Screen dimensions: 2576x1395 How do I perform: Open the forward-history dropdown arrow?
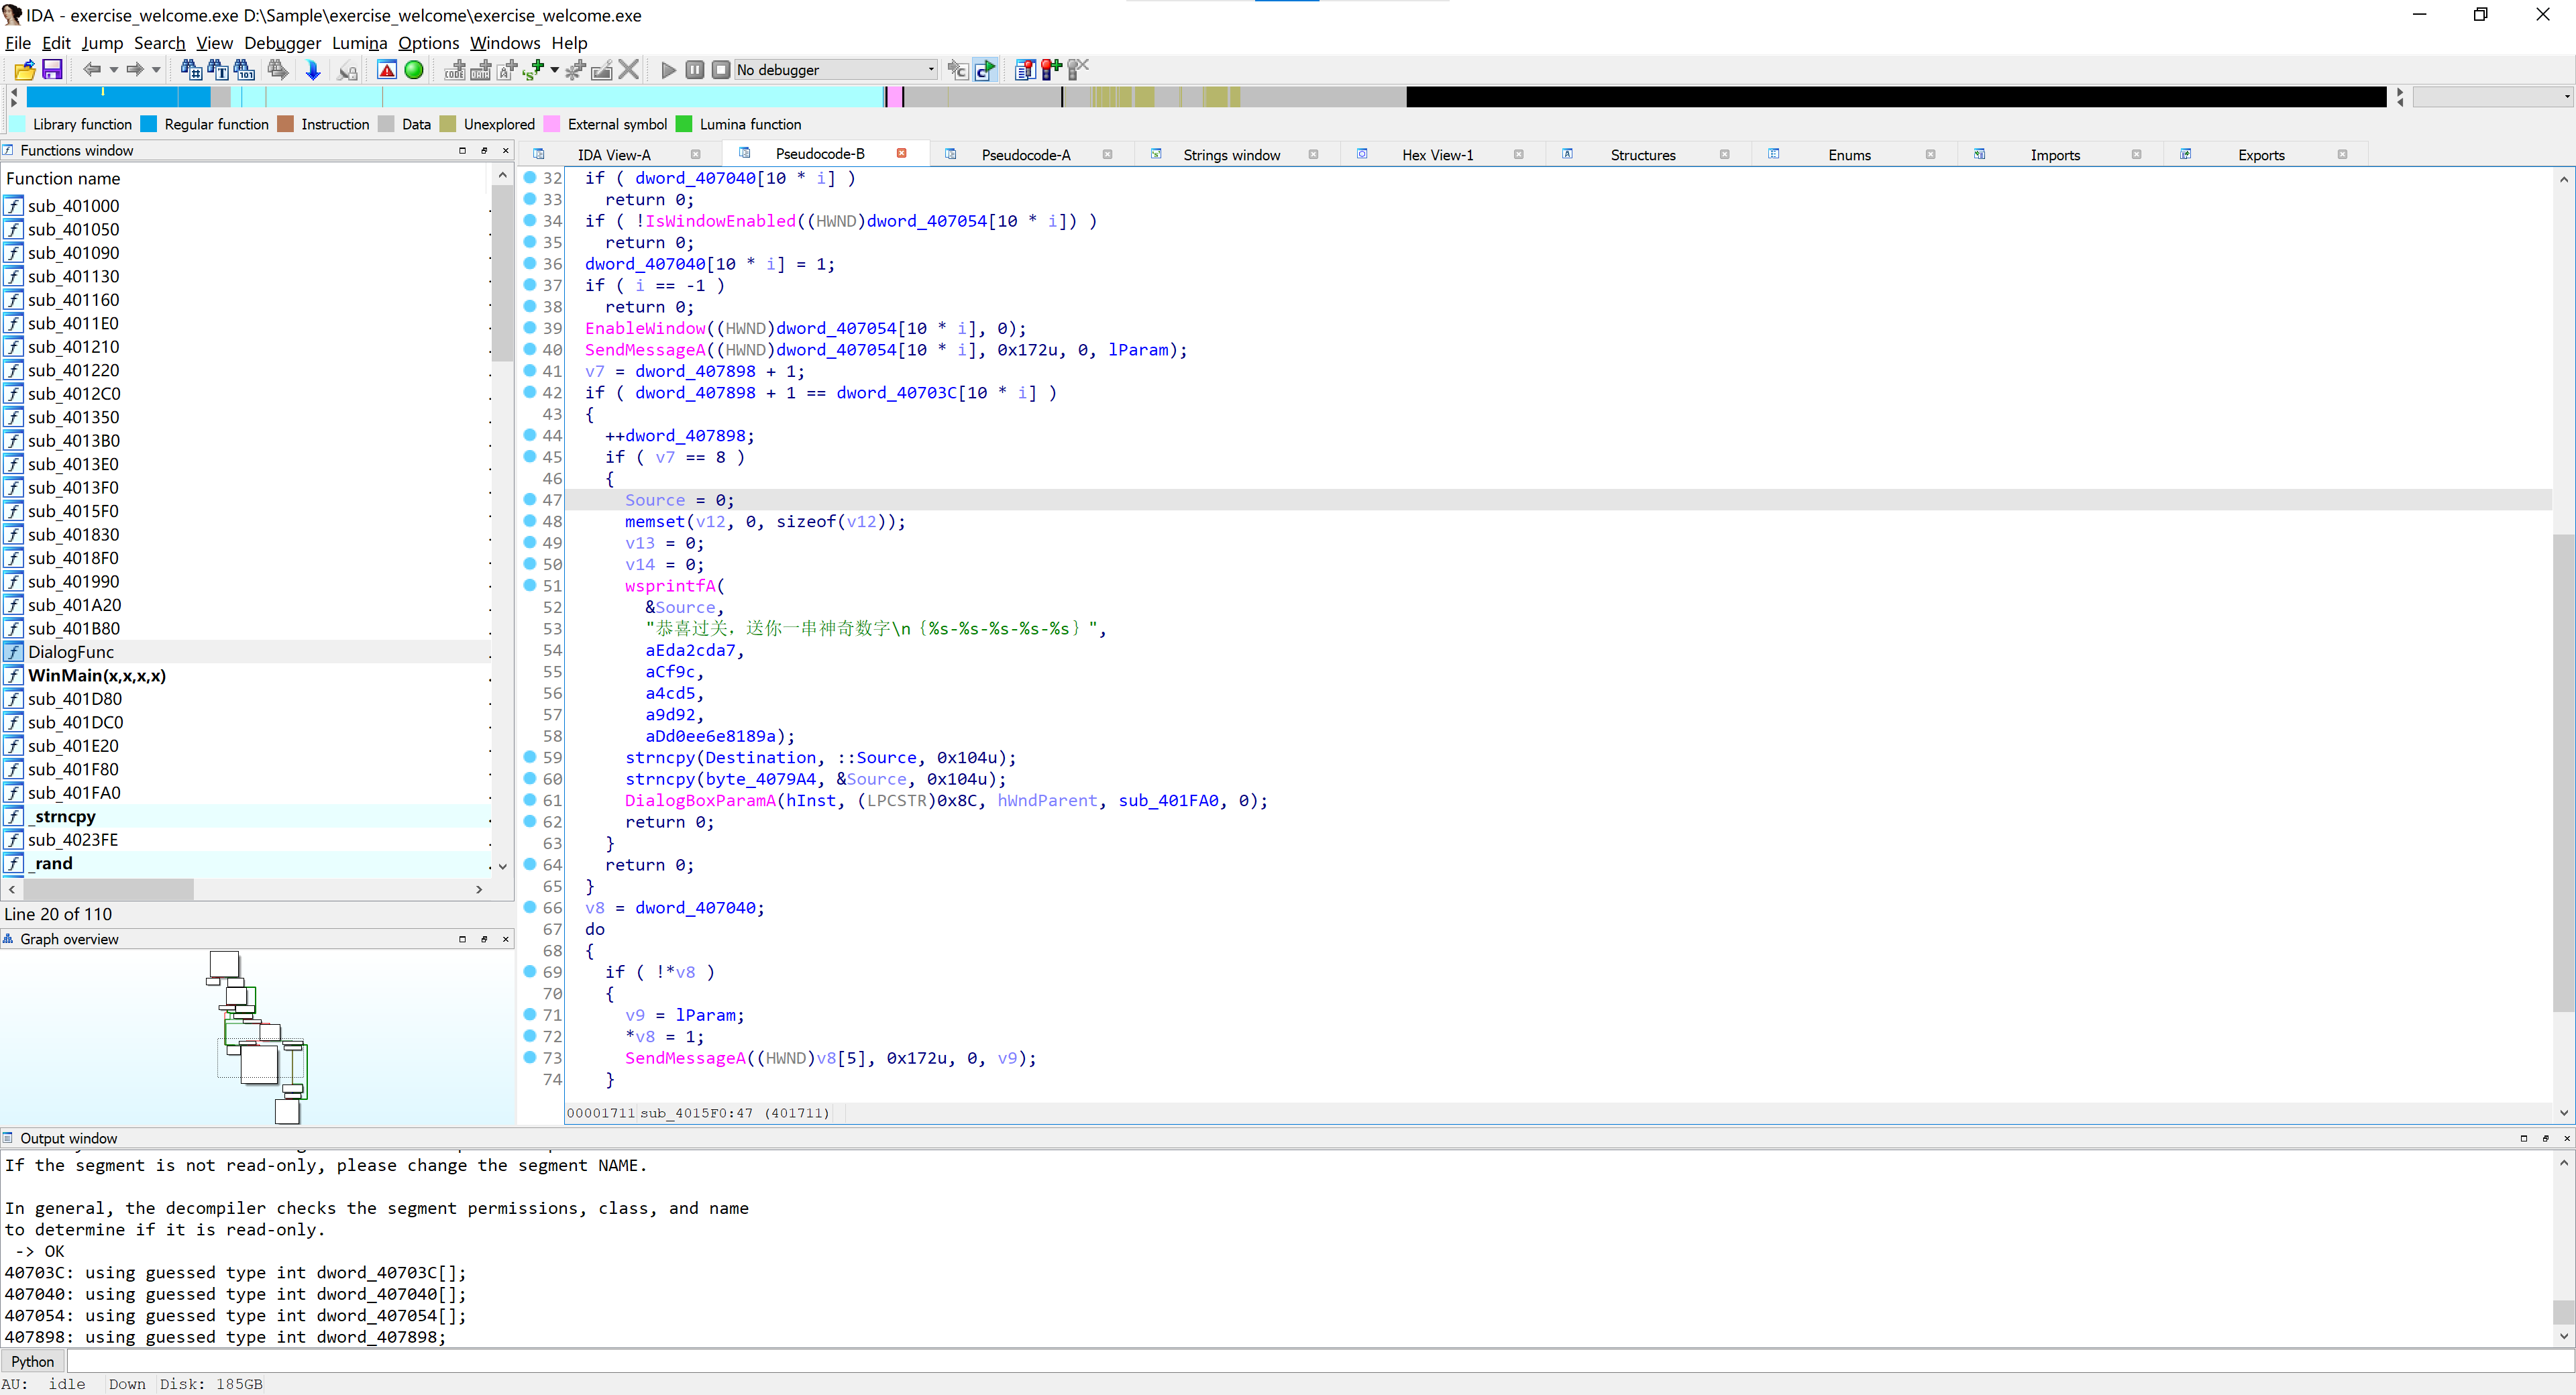[x=156, y=69]
